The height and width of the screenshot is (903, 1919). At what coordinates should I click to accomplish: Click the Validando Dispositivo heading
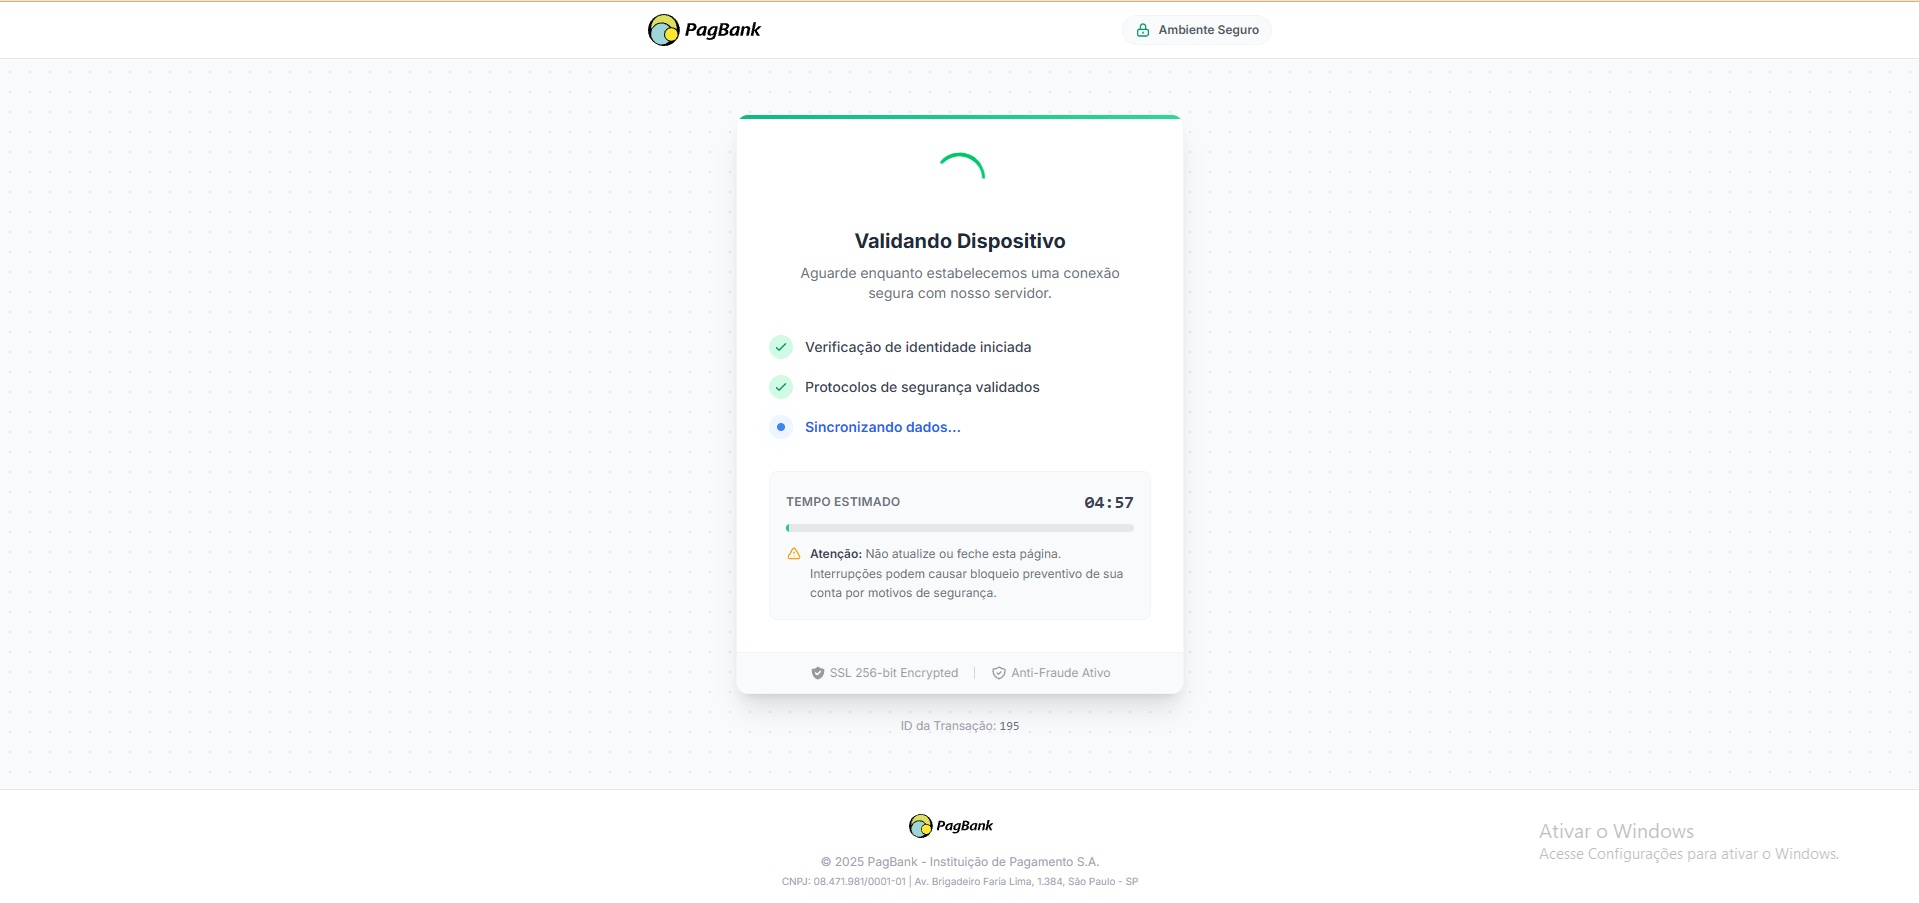click(959, 241)
